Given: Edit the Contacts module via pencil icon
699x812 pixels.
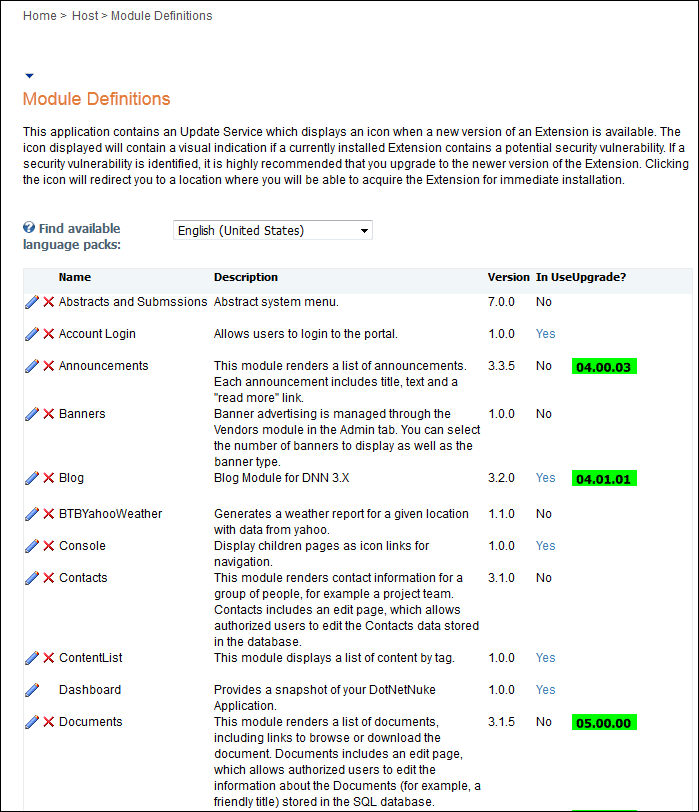Looking at the screenshot, I should 31,578.
